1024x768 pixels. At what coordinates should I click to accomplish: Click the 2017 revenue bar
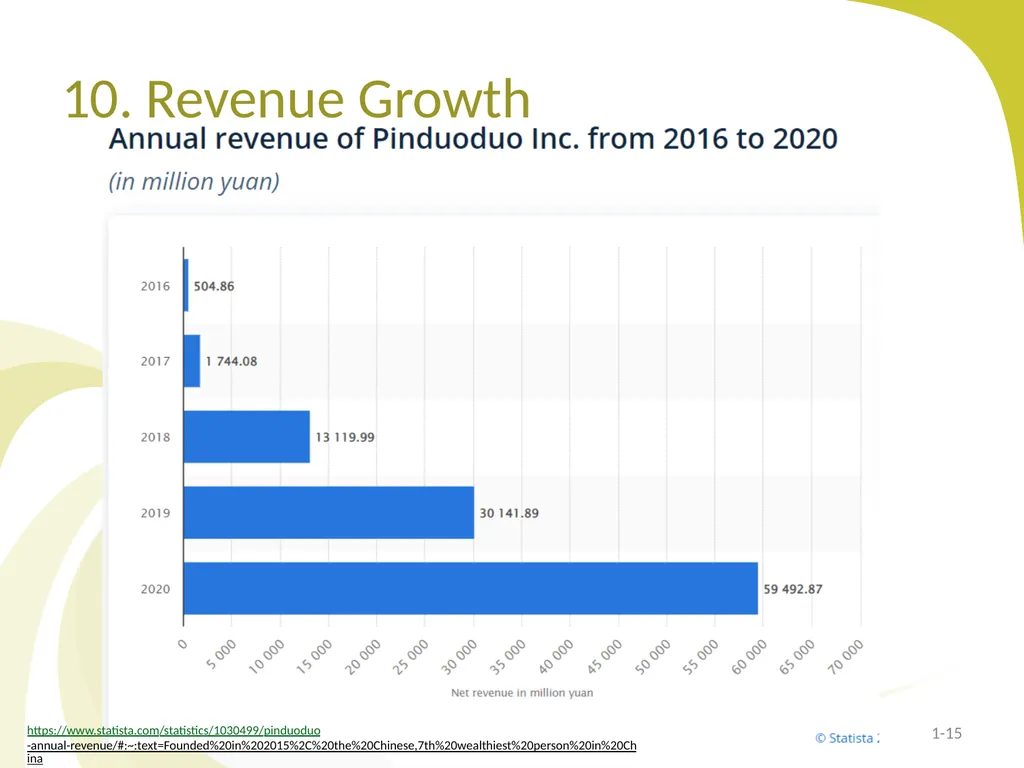pyautogui.click(x=192, y=361)
